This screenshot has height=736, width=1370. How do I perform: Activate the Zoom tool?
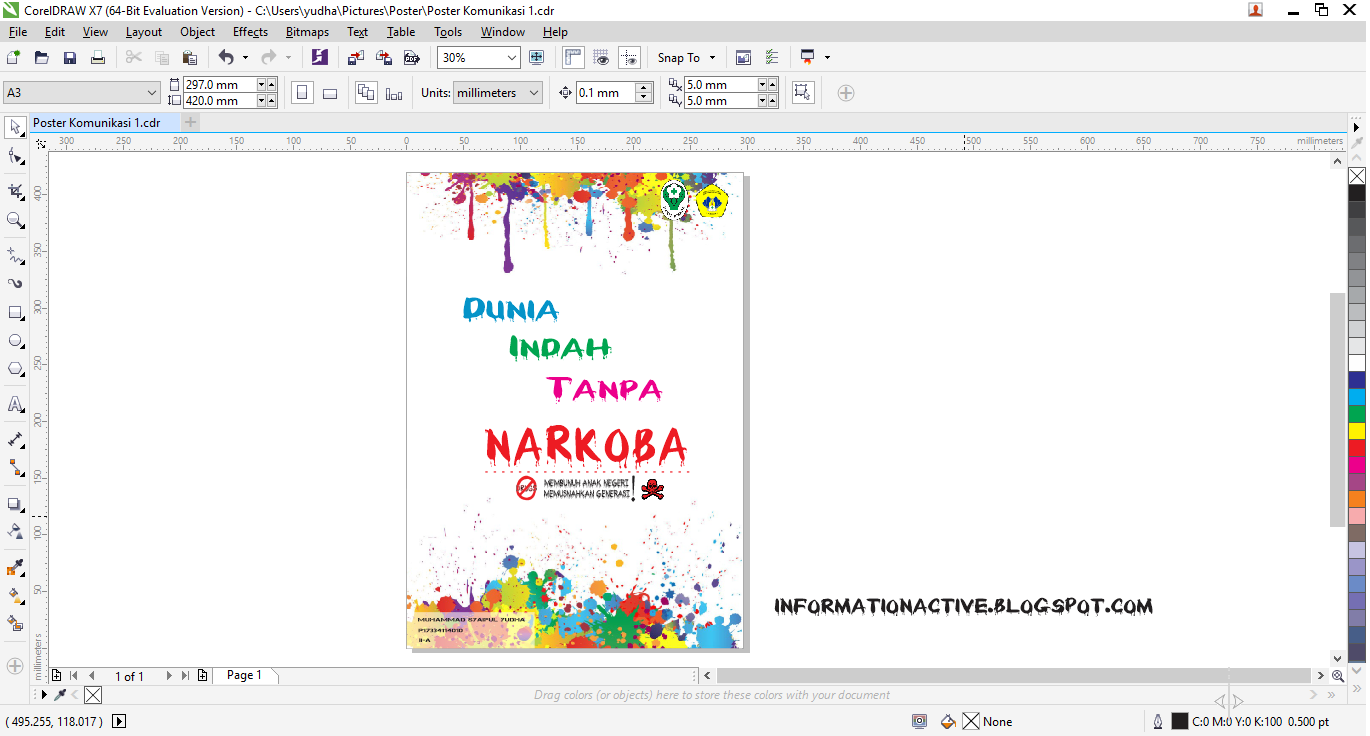[x=14, y=220]
